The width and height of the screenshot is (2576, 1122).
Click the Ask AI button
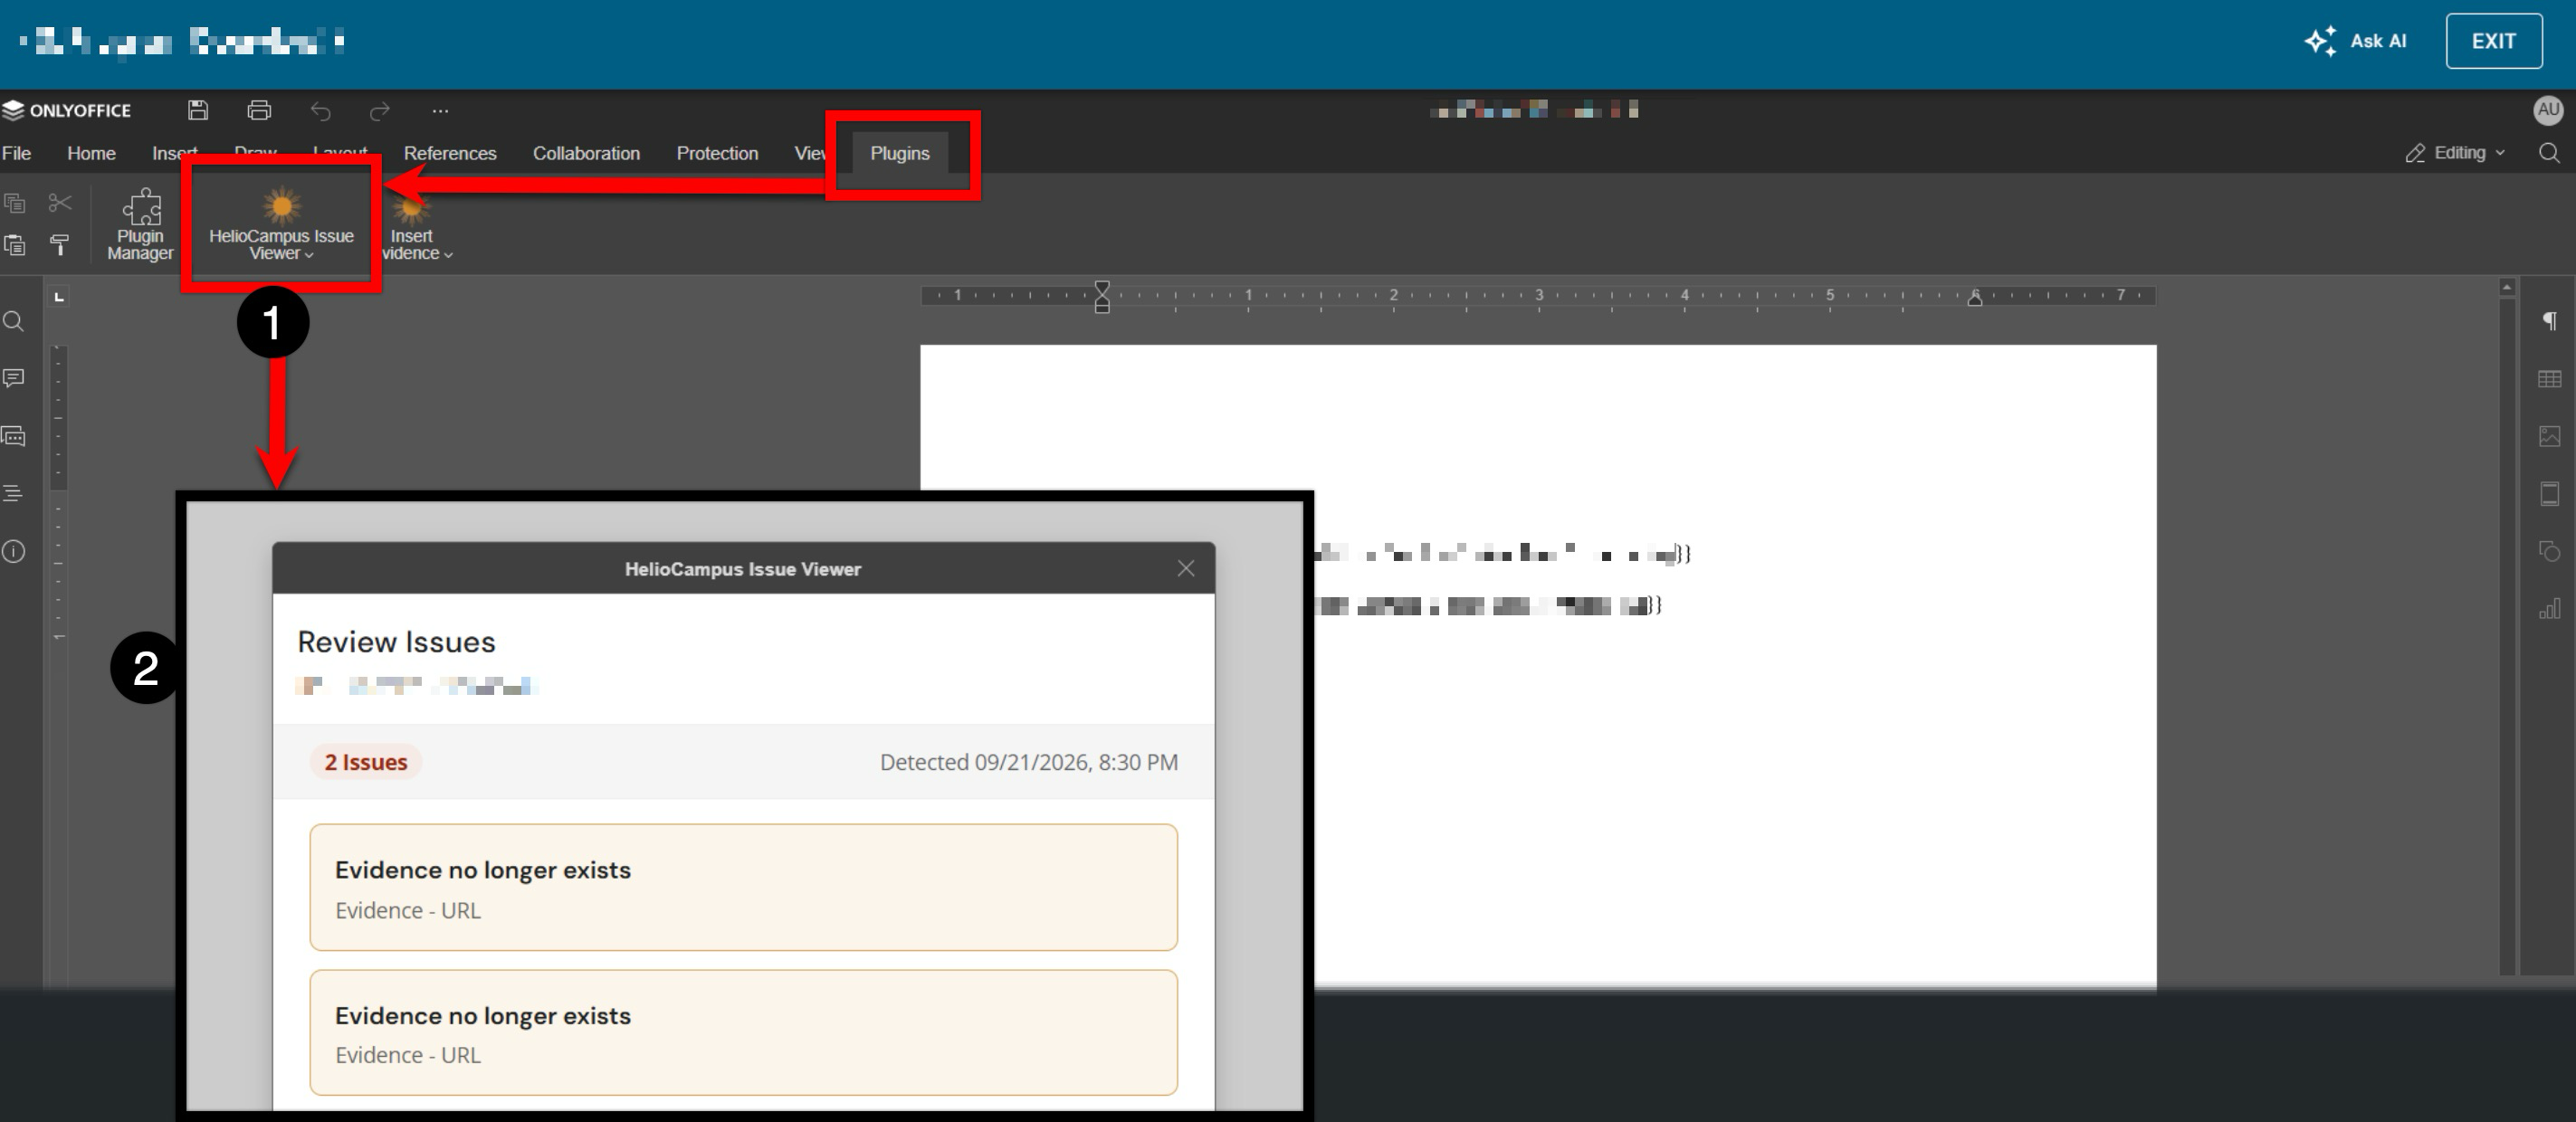click(x=2355, y=41)
